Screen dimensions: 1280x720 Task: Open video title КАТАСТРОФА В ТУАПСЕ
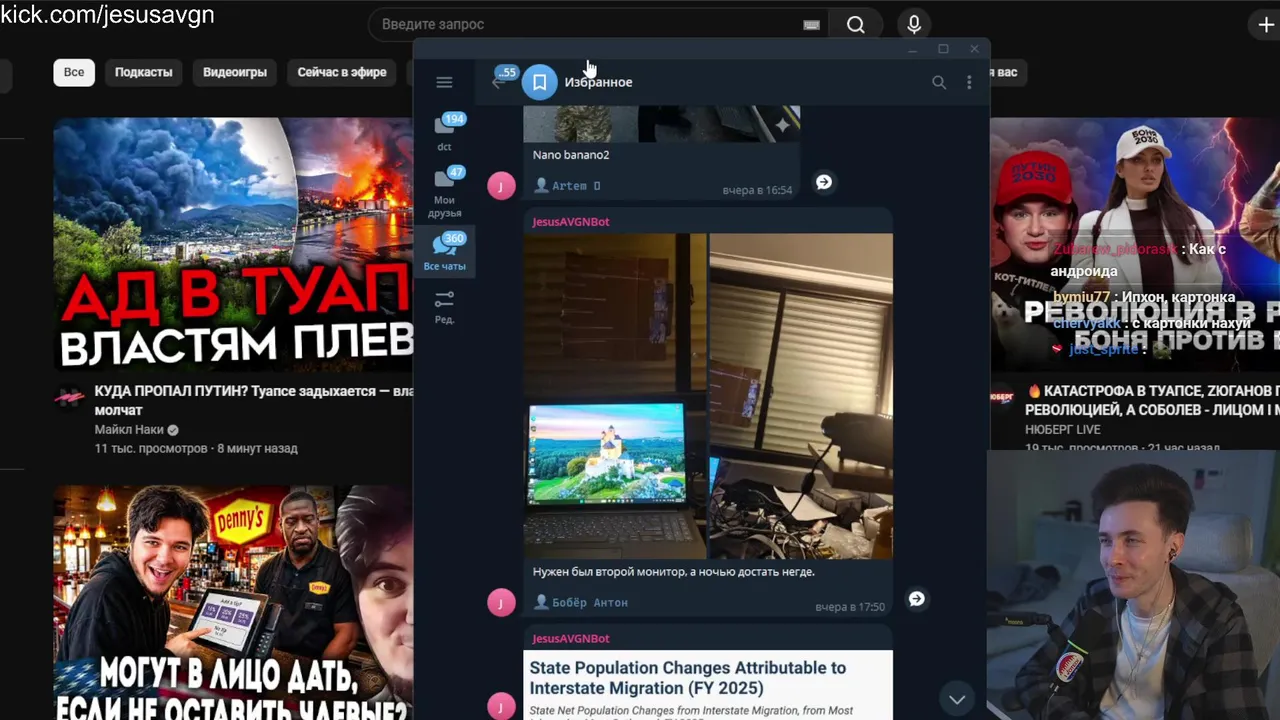point(1153,401)
